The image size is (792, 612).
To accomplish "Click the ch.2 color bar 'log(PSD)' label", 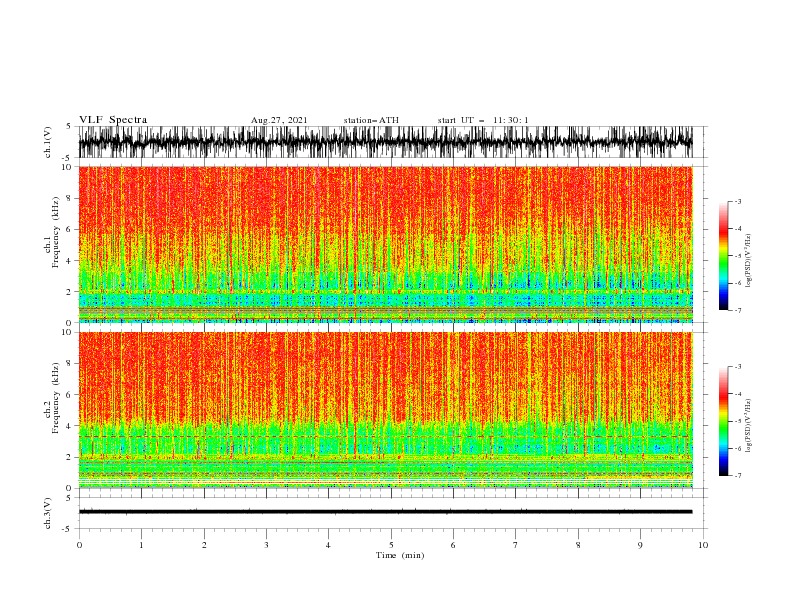I will 749,426.
